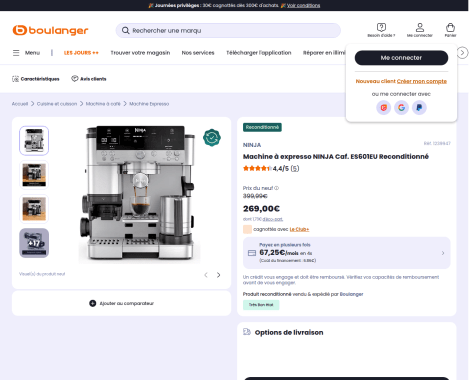This screenshot has width=475, height=380.
Task: Open the Avis clients tab
Action: click(x=89, y=79)
